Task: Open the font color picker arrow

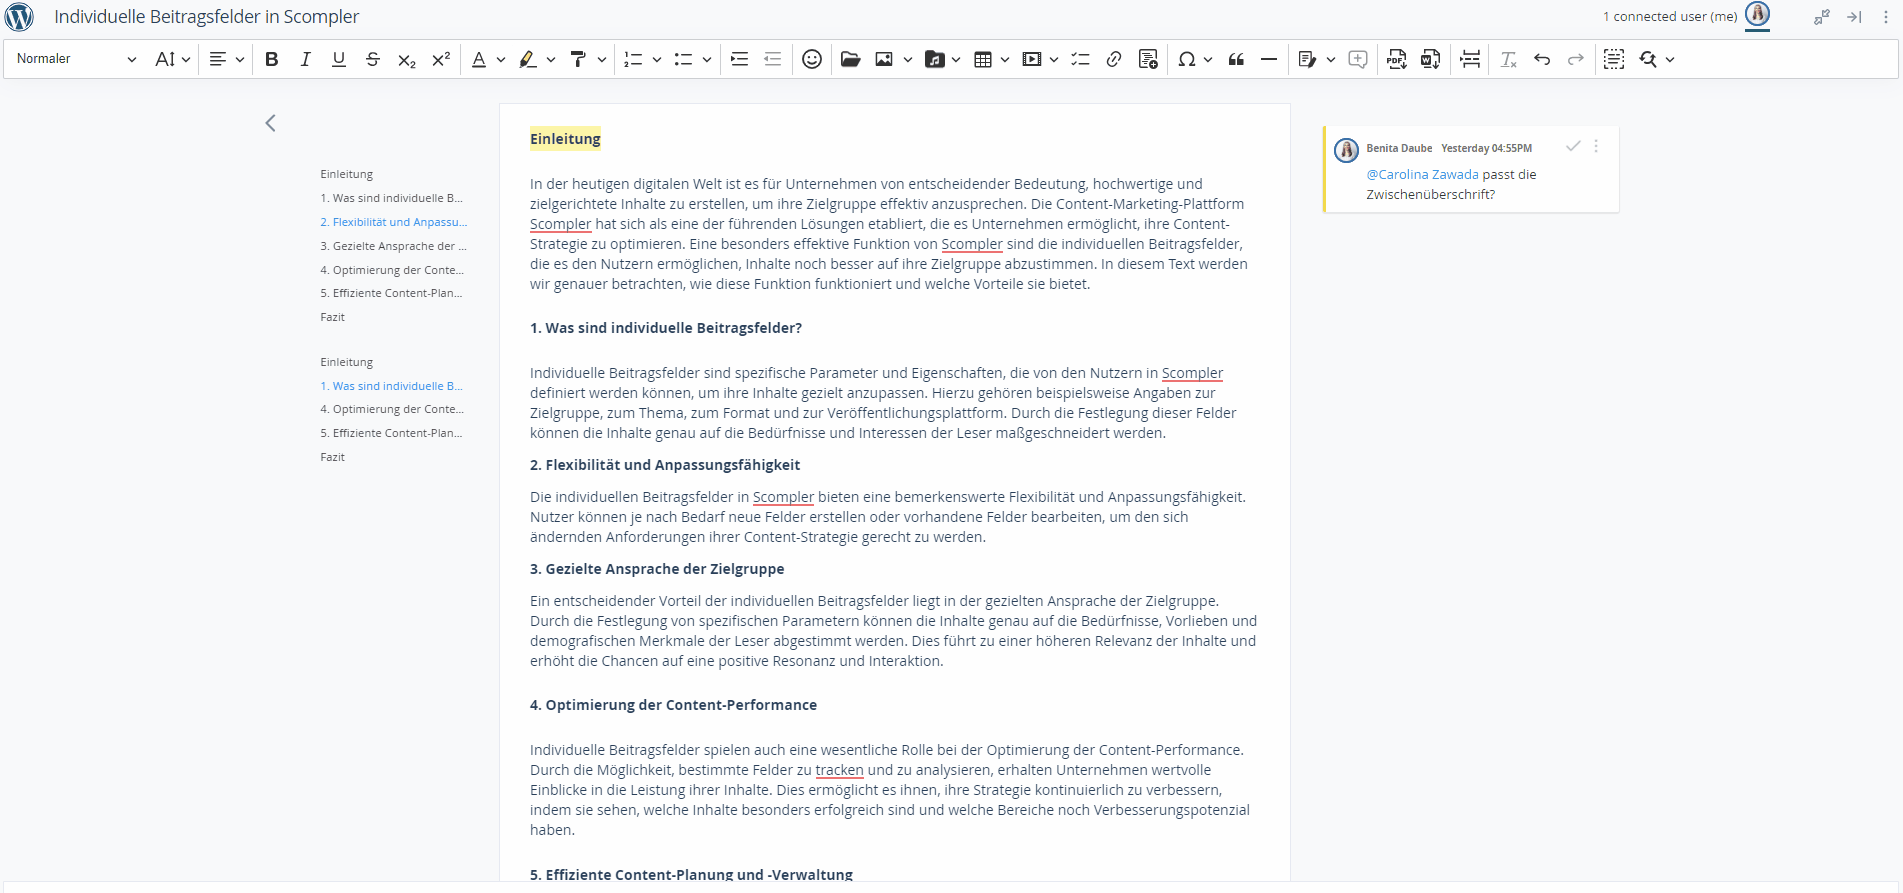Action: pos(501,60)
